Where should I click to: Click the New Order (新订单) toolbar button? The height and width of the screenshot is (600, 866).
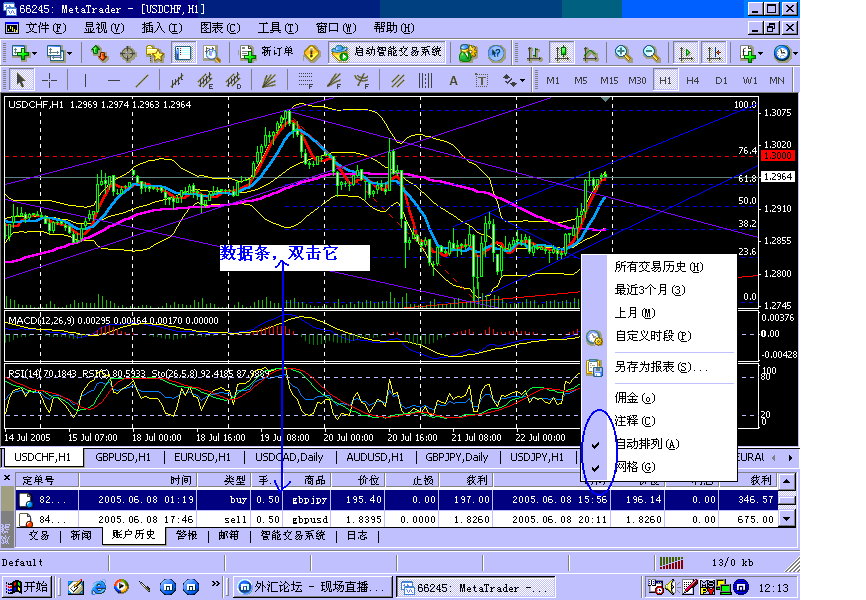(x=268, y=53)
